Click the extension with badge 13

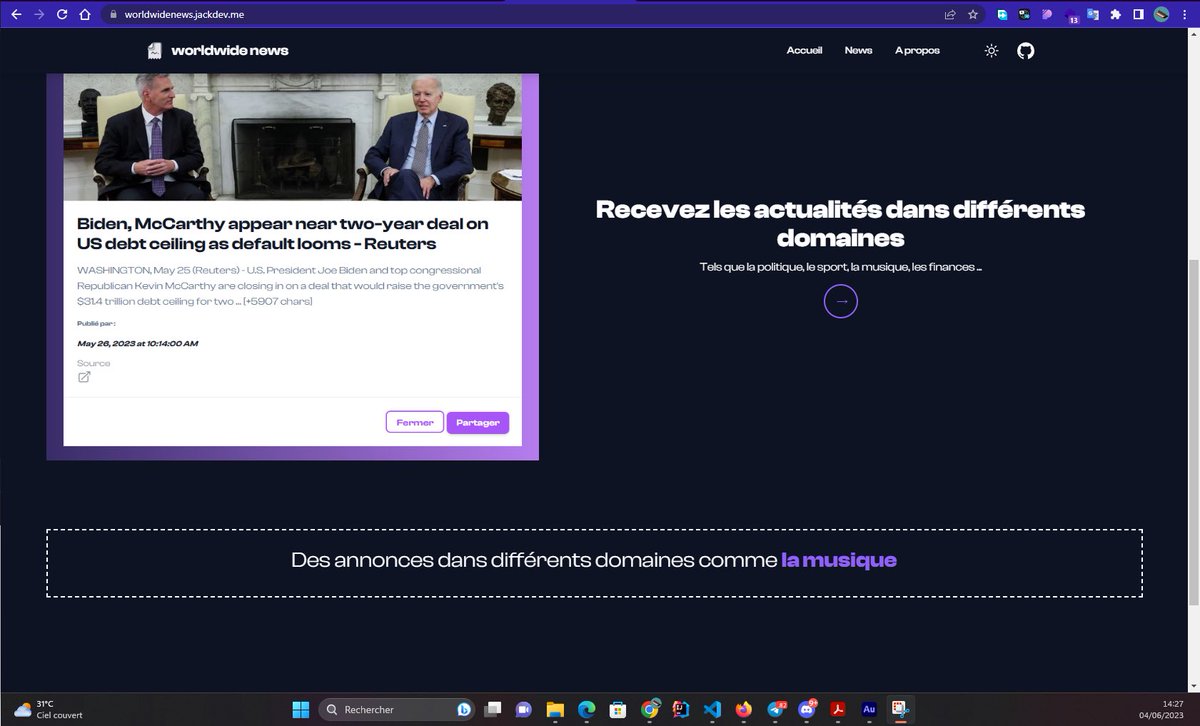coord(1070,16)
